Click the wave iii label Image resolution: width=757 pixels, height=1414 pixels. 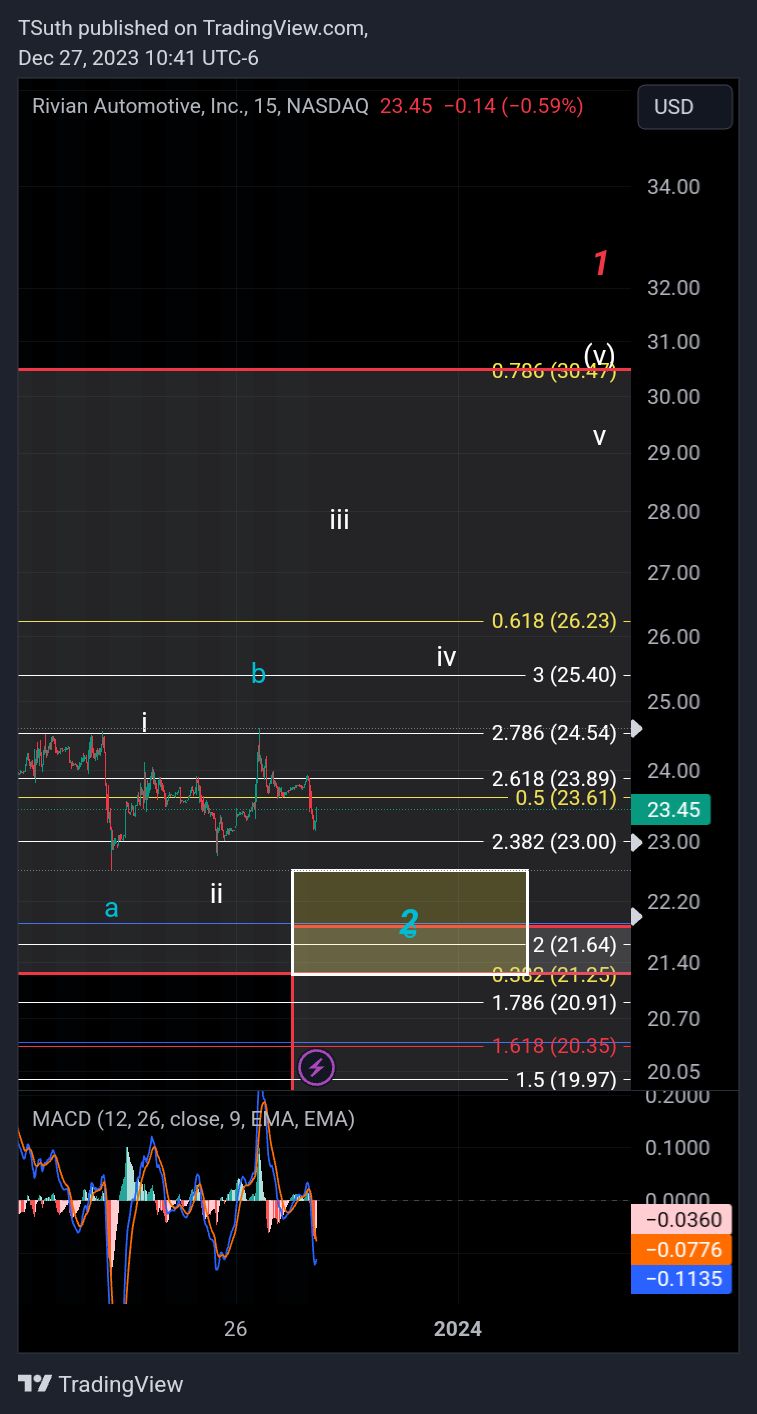[x=340, y=520]
